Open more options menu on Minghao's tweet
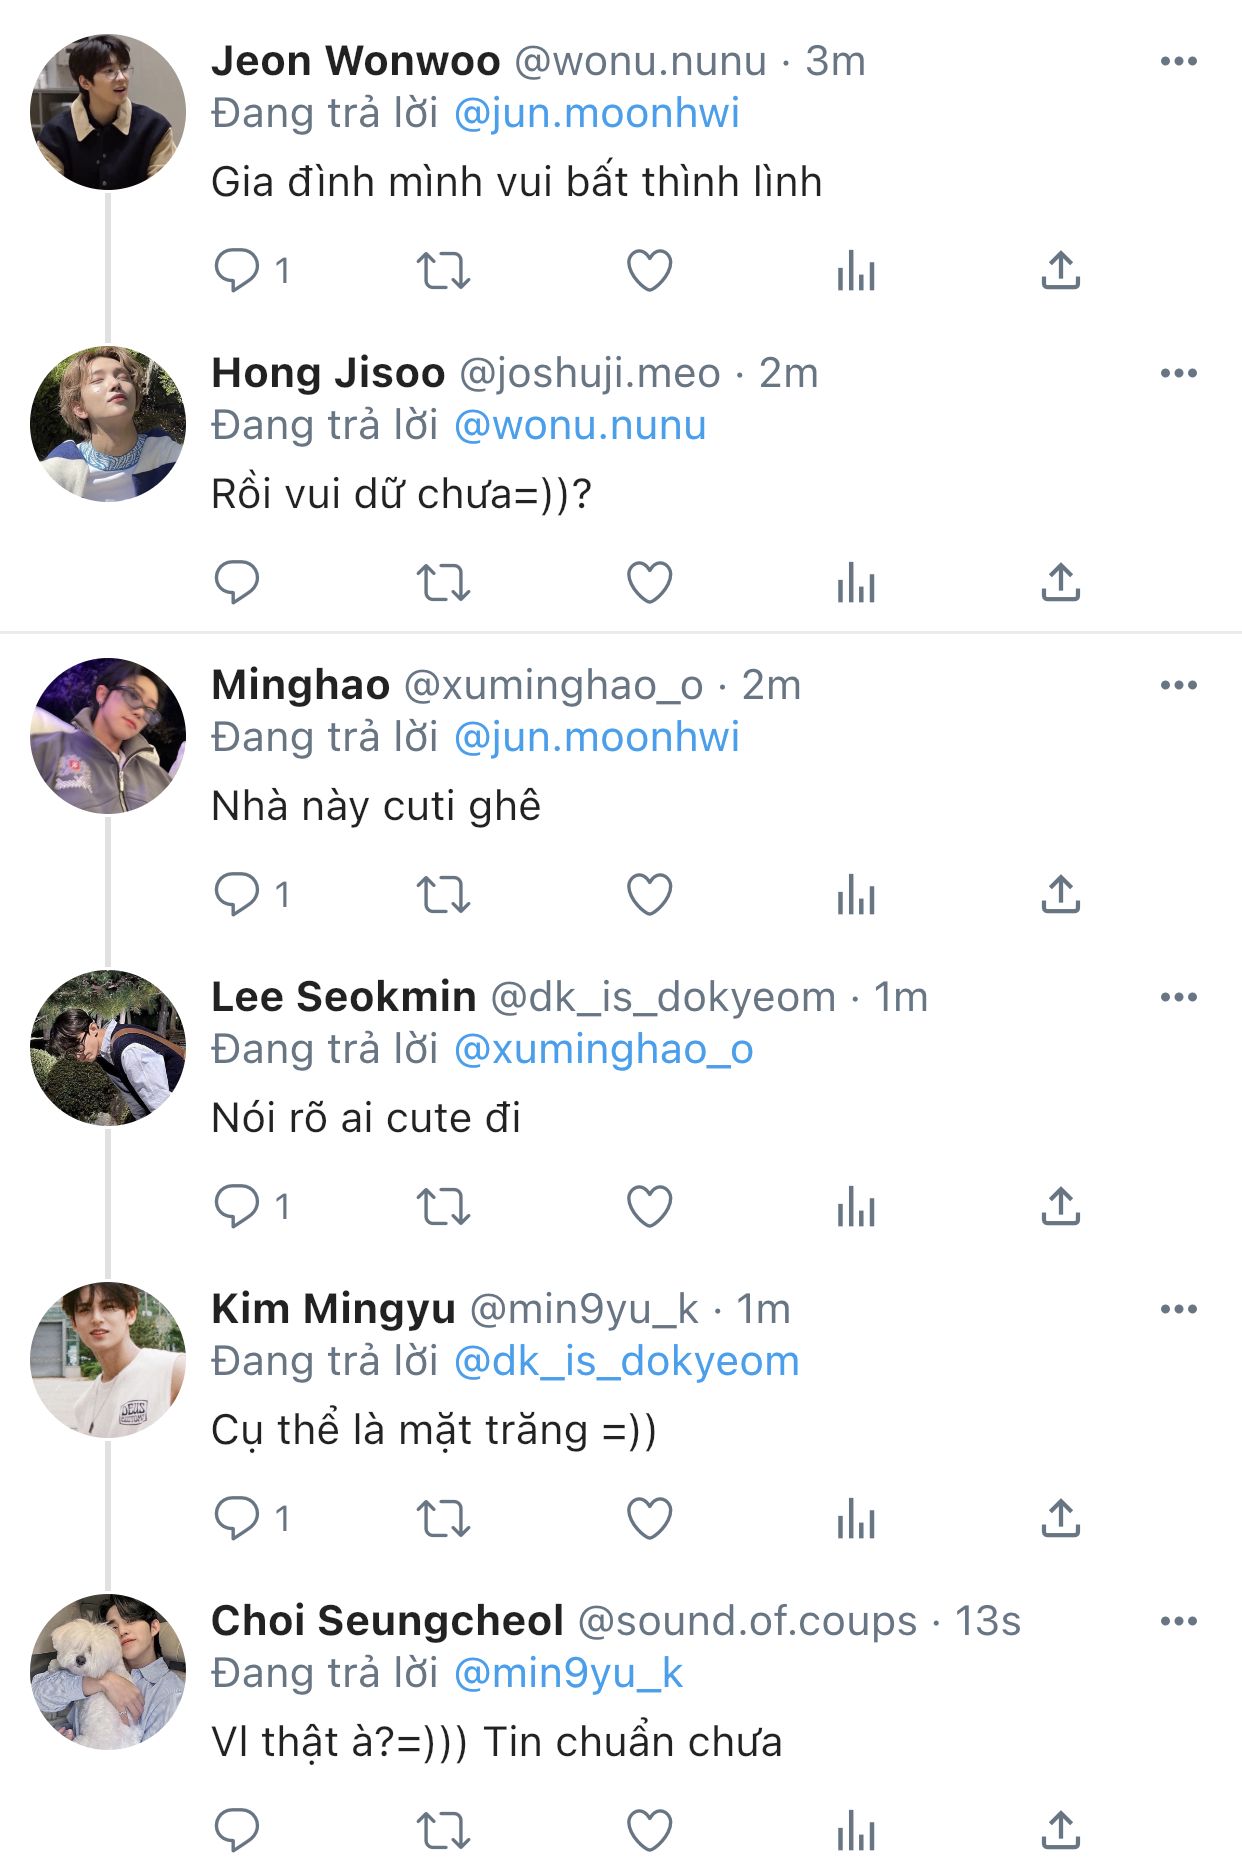 [x=1179, y=685]
